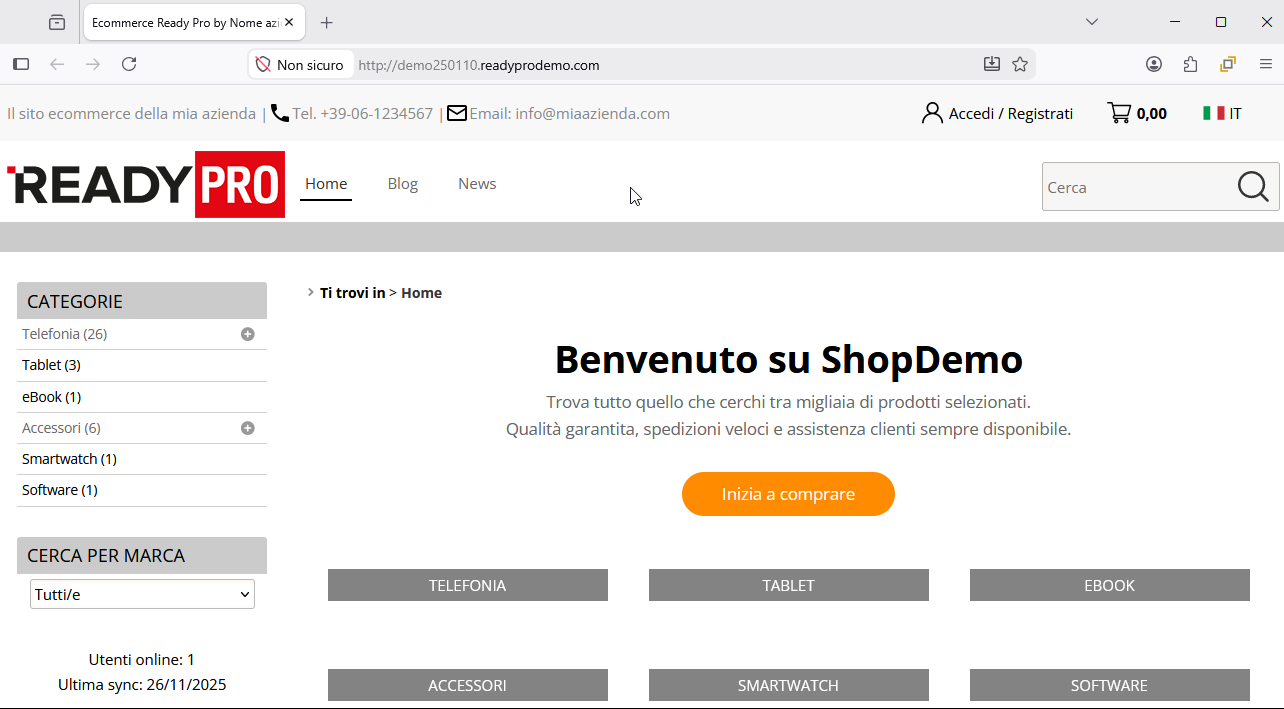1284x709 pixels.
Task: Open the Cerca per marca dropdown
Action: (142, 594)
